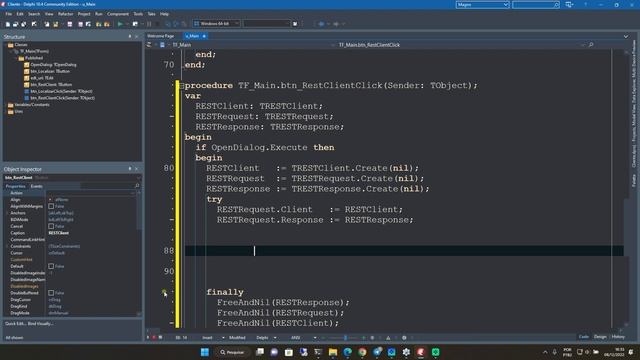The width and height of the screenshot is (640, 360).
Task: Click the IDE search field in title bar
Action: point(535,4)
